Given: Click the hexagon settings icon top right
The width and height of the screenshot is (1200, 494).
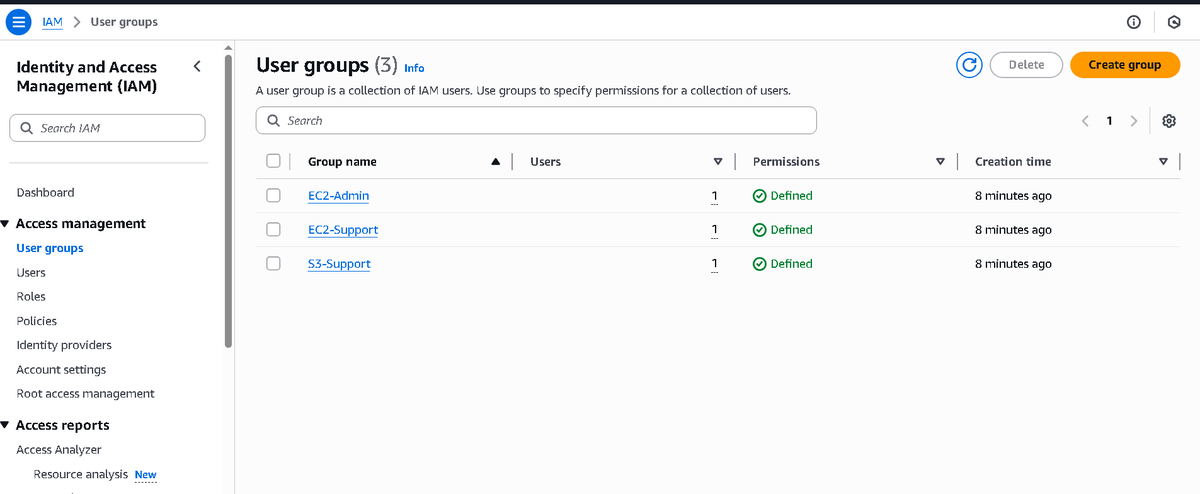Looking at the screenshot, I should pos(1174,22).
